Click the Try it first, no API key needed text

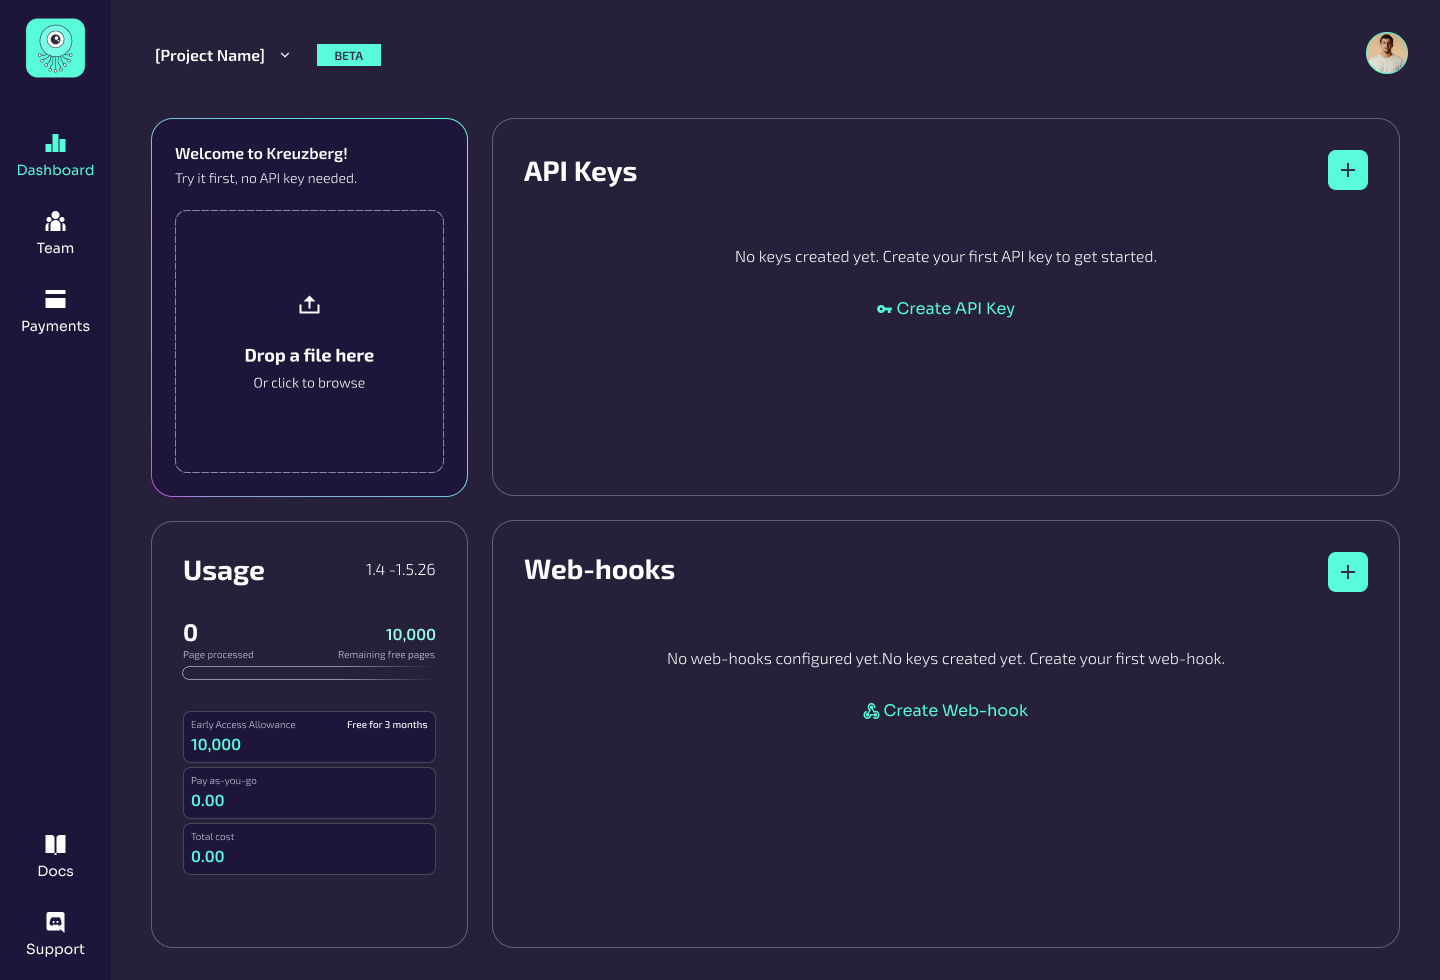[x=266, y=178]
